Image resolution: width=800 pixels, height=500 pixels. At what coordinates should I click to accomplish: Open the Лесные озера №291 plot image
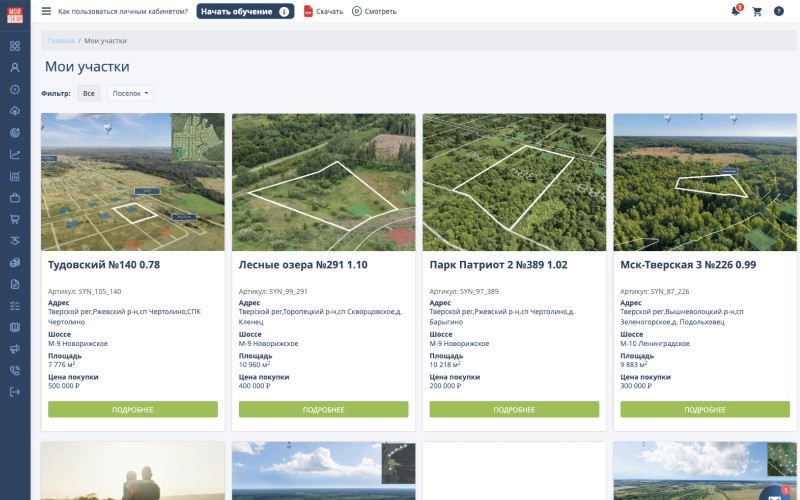pyautogui.click(x=323, y=181)
